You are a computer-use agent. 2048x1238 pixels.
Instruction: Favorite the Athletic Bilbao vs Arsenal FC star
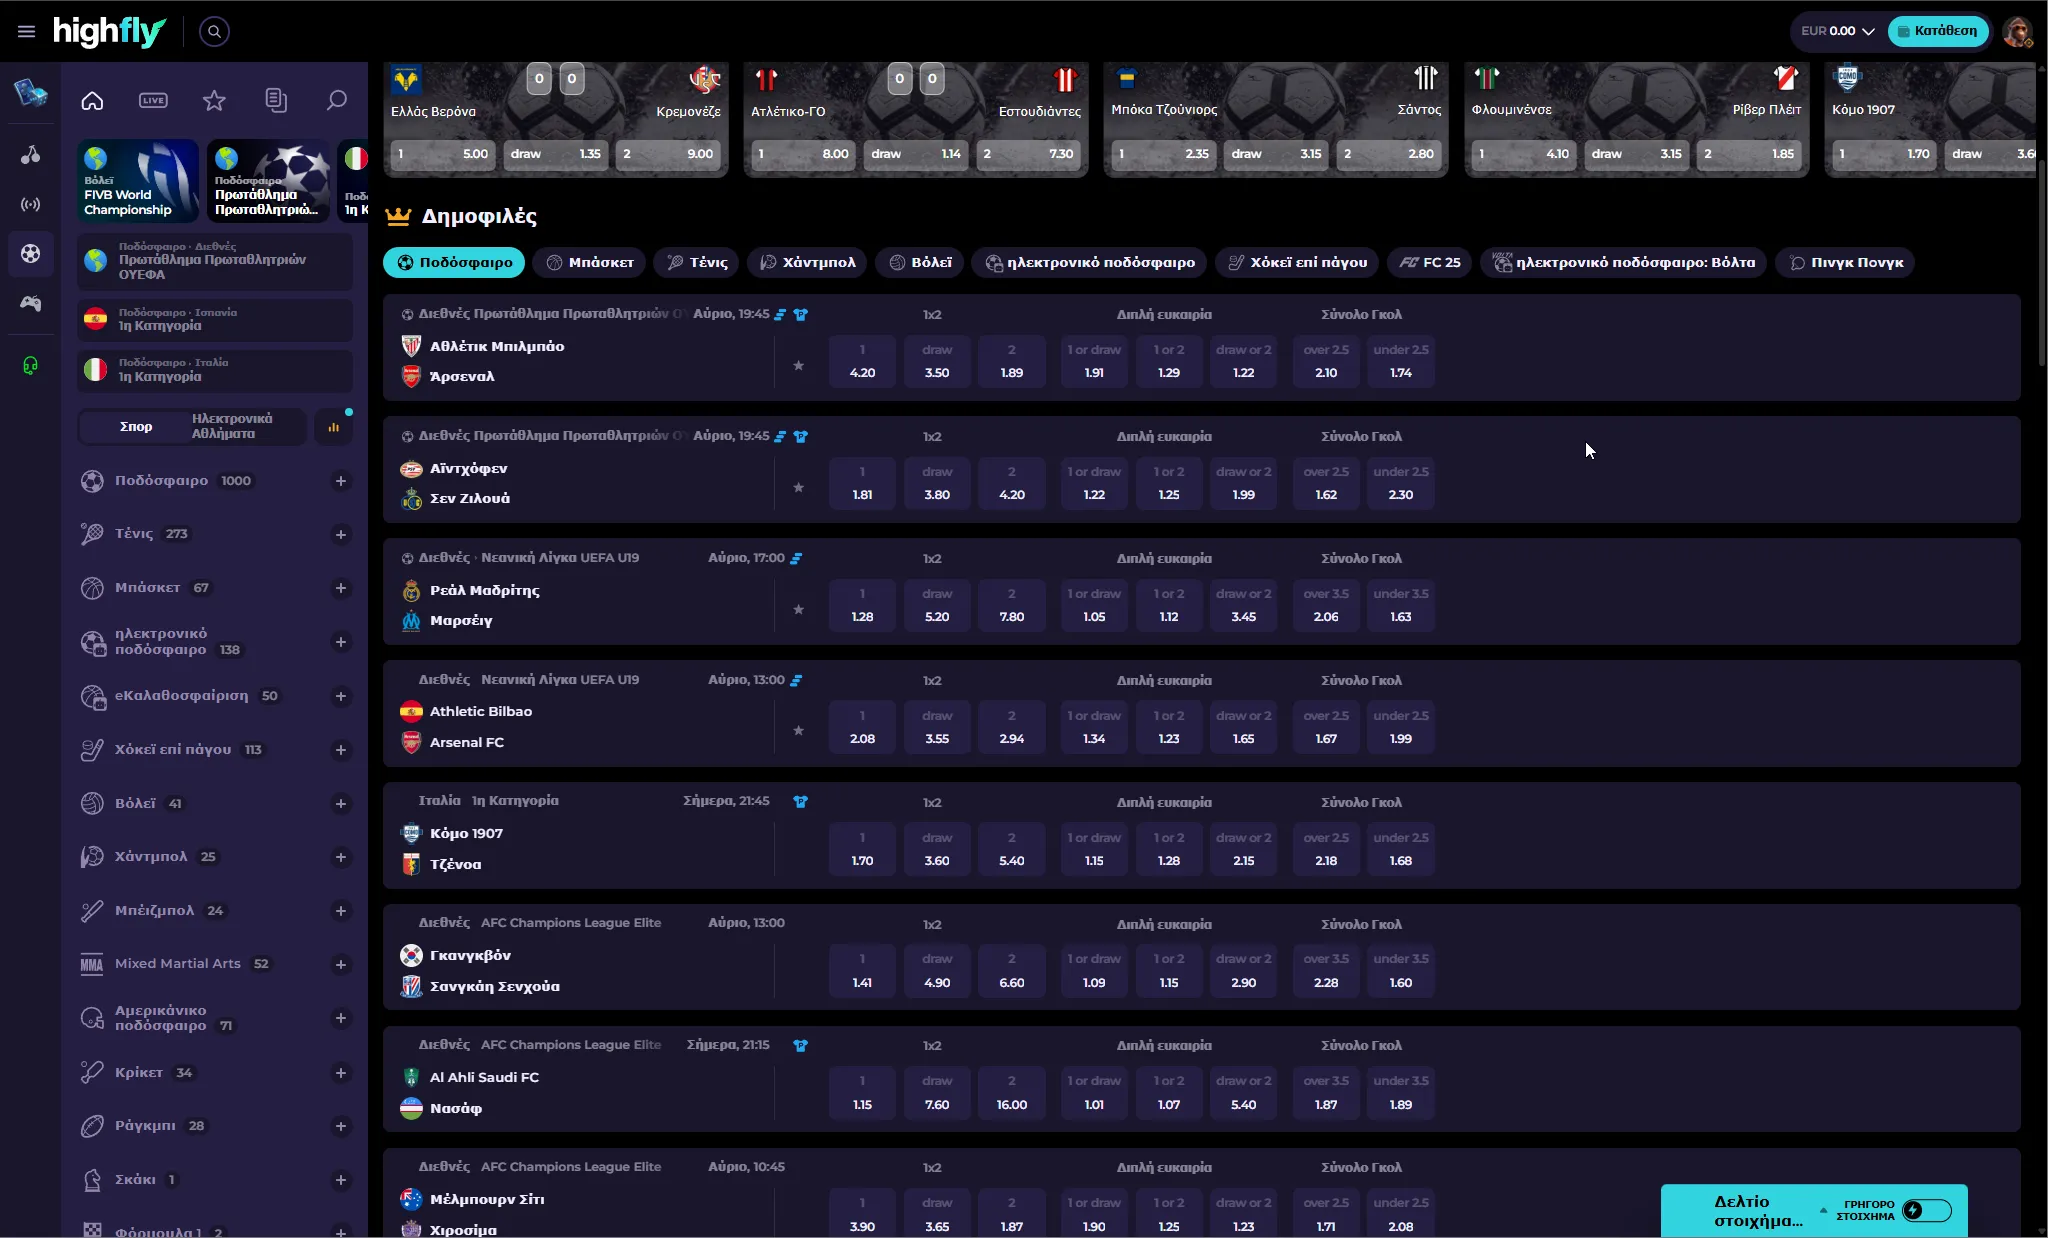pos(798,731)
